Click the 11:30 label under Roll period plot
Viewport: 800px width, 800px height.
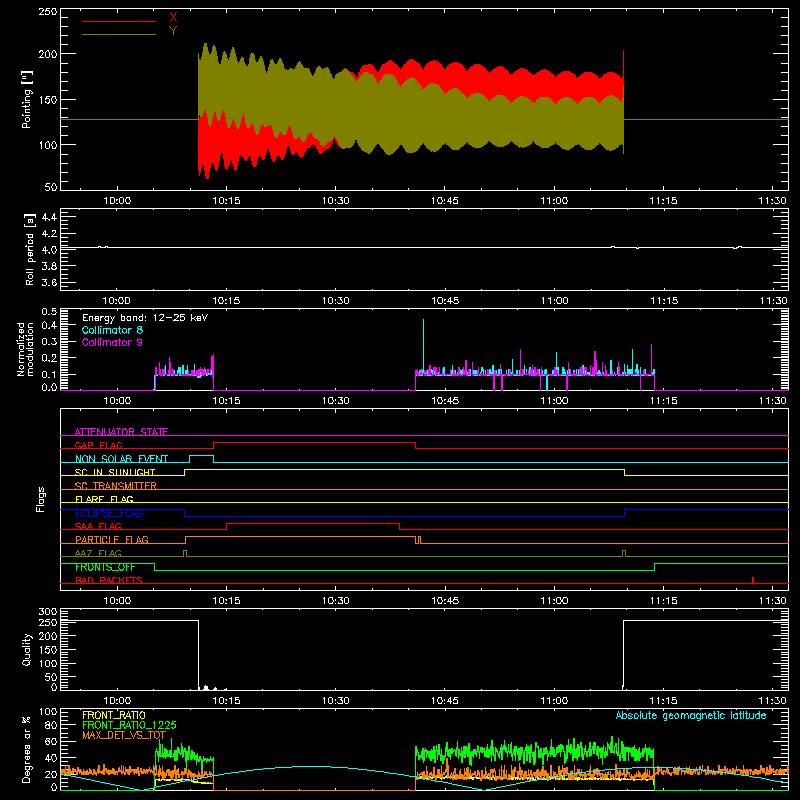click(x=773, y=301)
